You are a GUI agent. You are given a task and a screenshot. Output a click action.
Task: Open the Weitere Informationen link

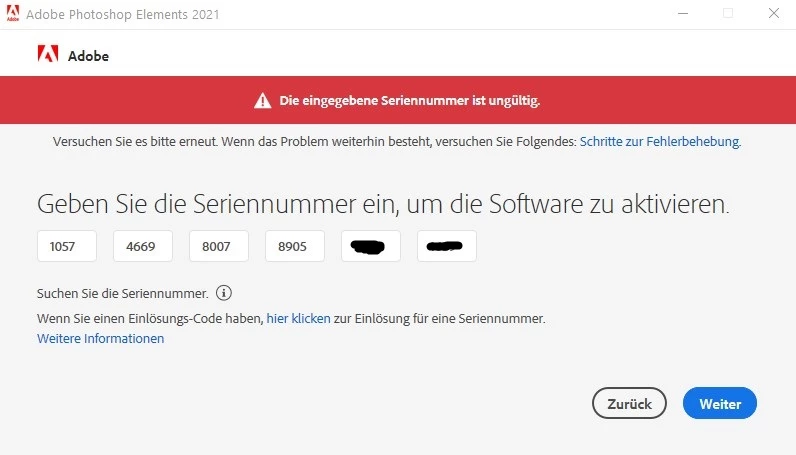click(101, 339)
